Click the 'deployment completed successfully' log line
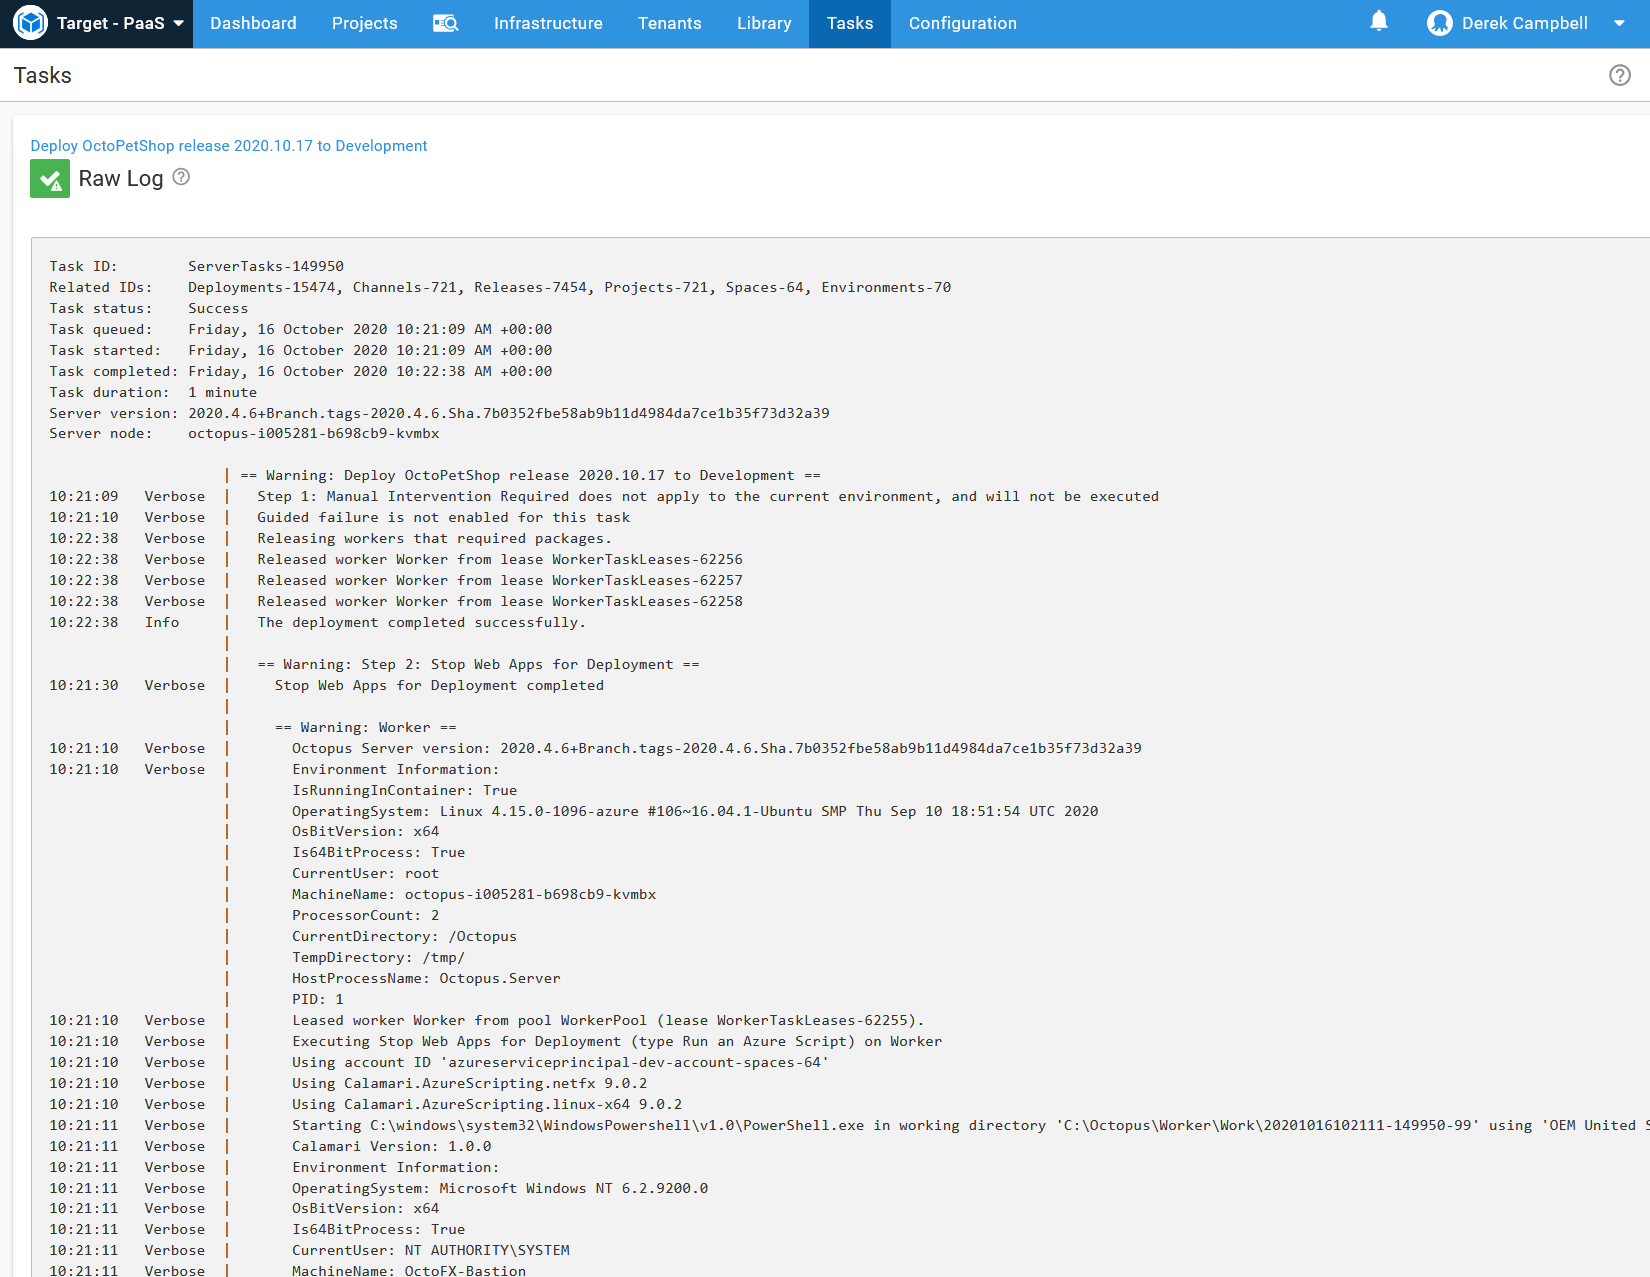The width and height of the screenshot is (1650, 1277). (x=421, y=622)
